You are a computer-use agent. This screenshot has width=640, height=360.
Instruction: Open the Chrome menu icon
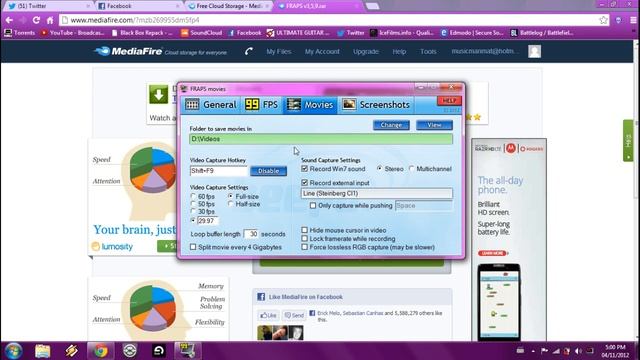[x=633, y=20]
